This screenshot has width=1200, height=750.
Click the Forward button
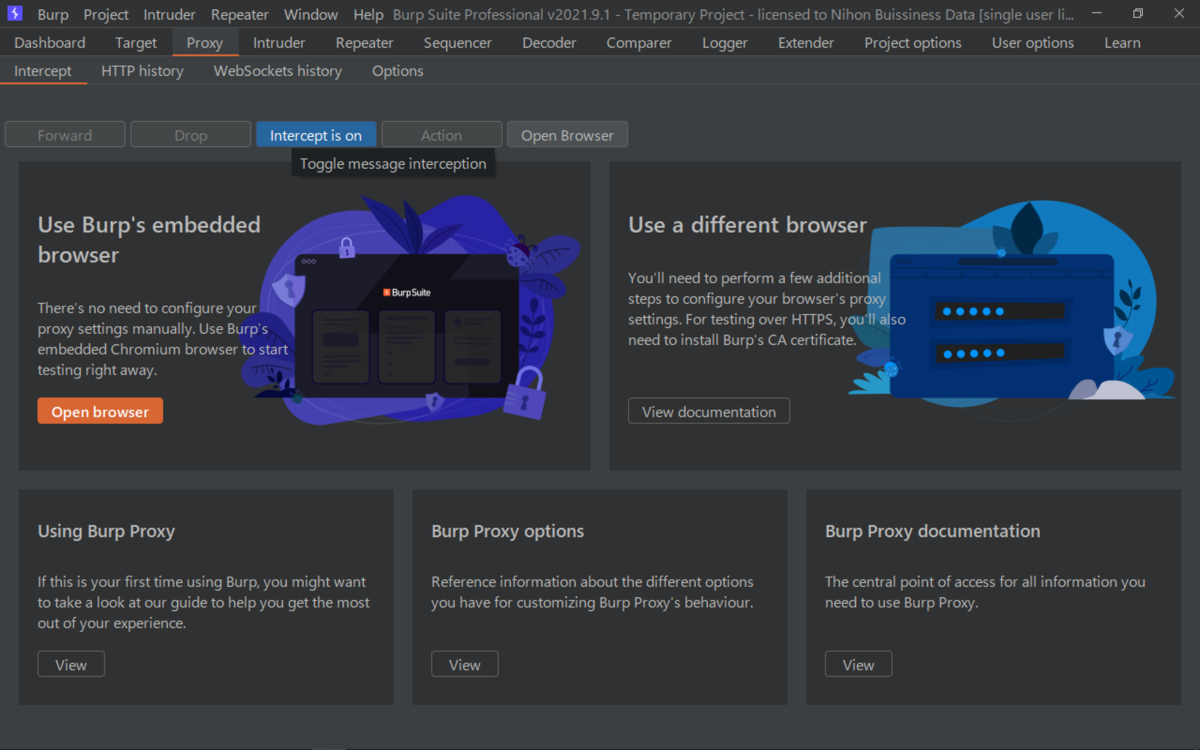point(65,135)
